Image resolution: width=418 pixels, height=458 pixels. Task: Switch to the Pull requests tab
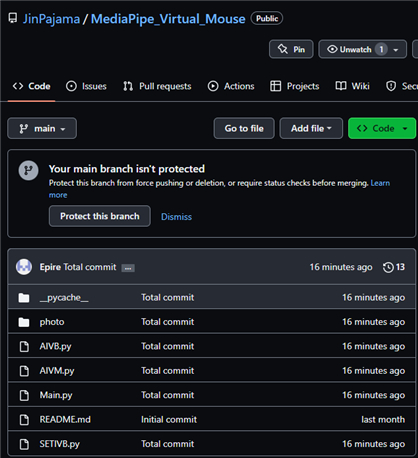[157, 86]
